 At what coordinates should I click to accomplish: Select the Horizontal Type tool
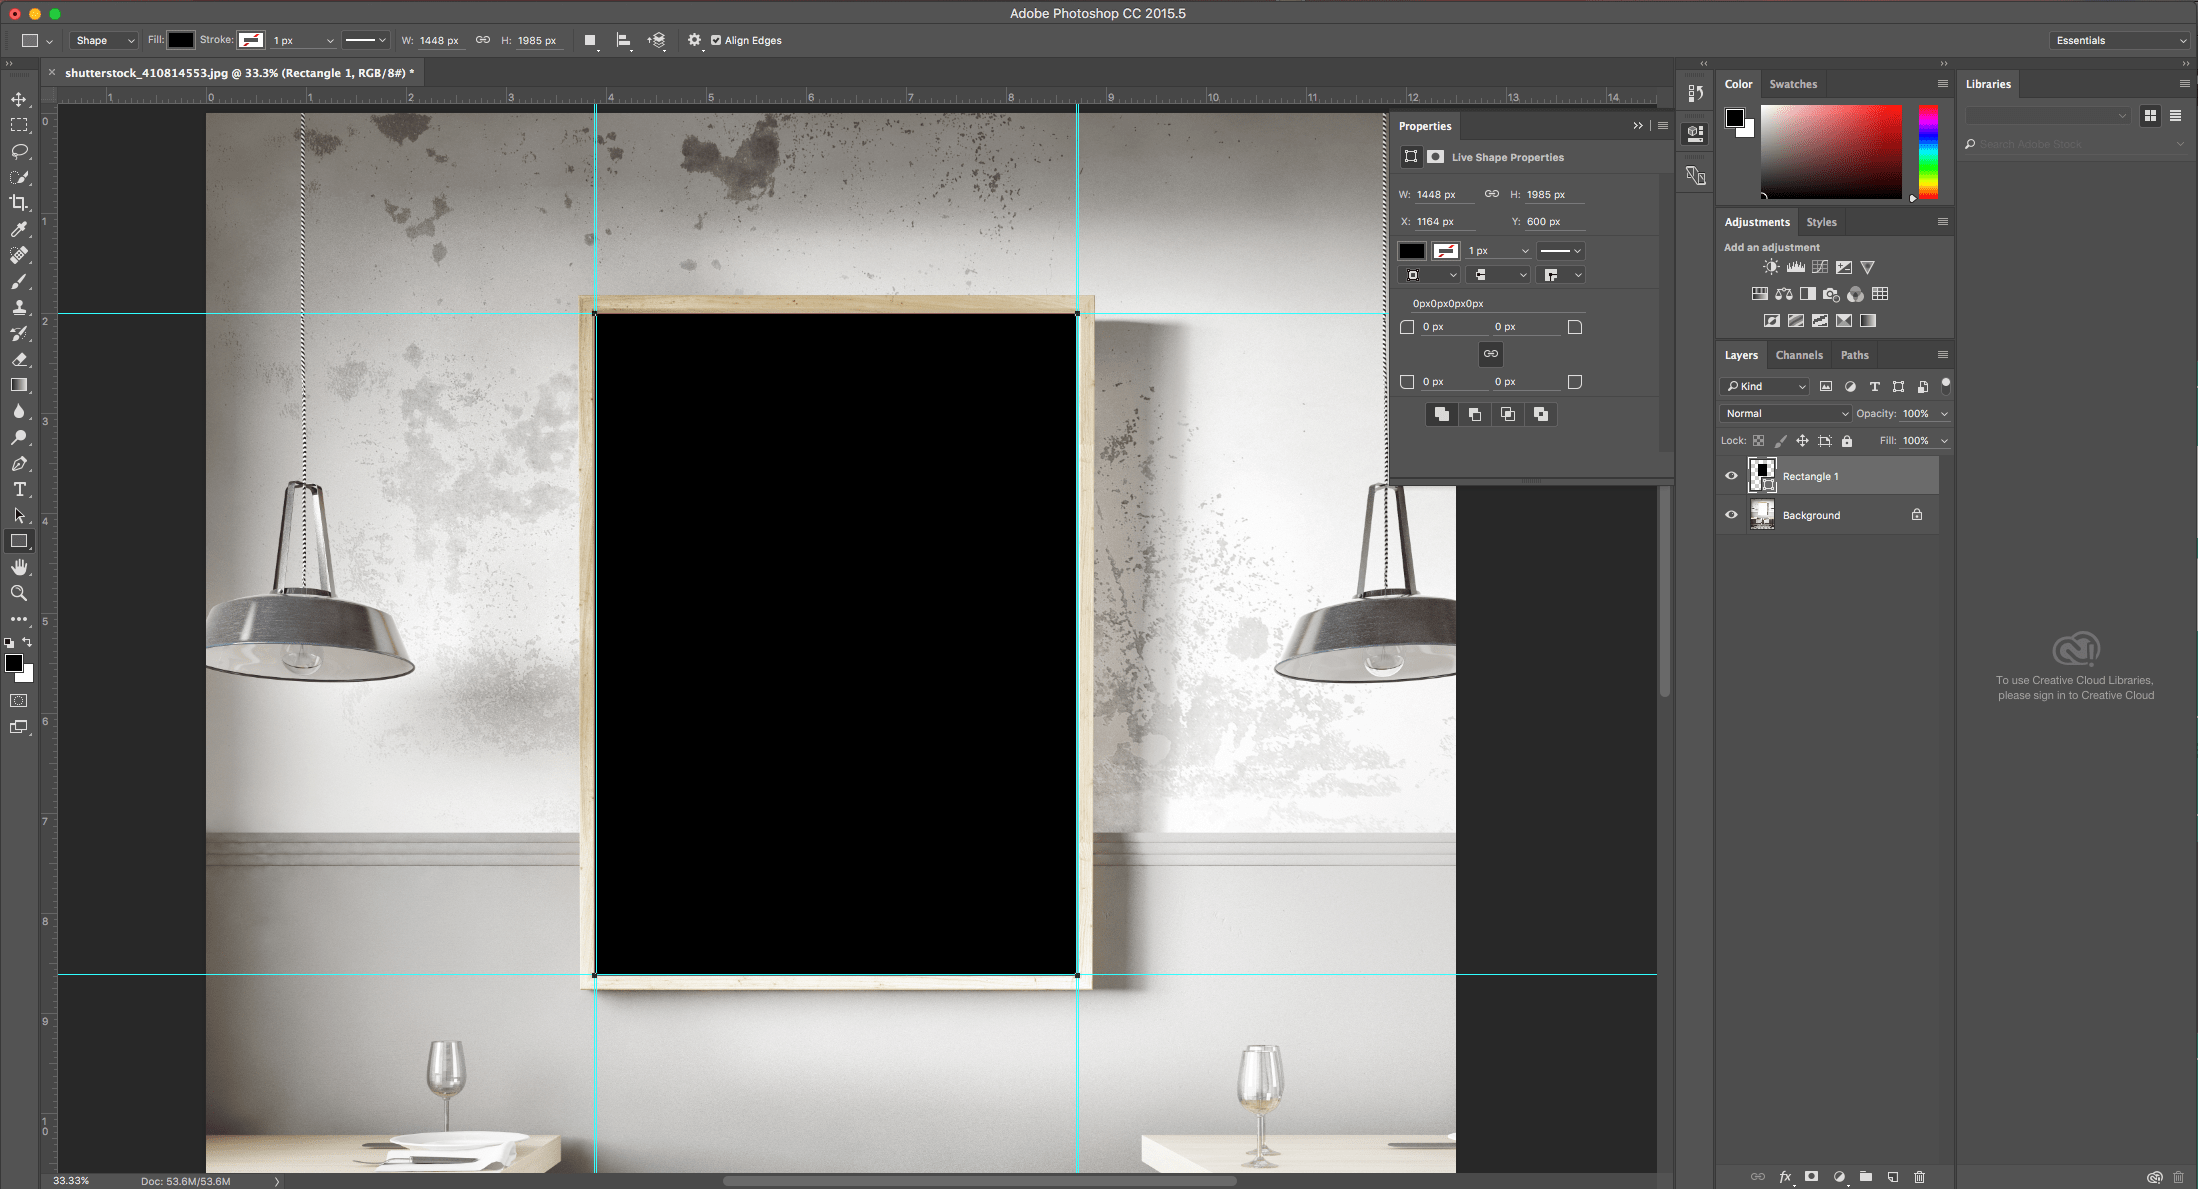(x=20, y=490)
